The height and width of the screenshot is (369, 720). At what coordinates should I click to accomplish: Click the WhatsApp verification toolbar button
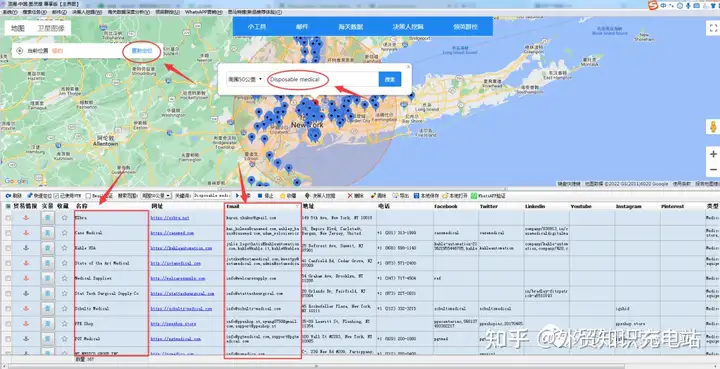(x=488, y=196)
